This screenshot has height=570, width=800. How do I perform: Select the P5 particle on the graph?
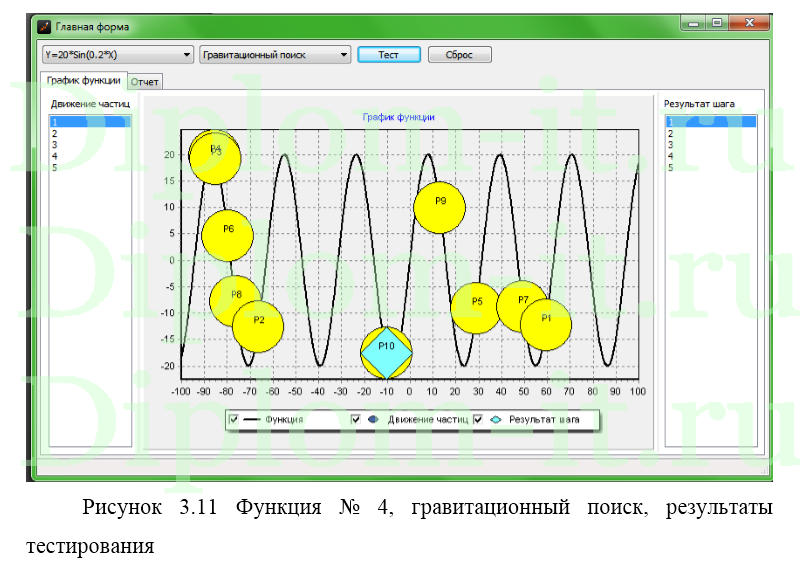coord(477,307)
